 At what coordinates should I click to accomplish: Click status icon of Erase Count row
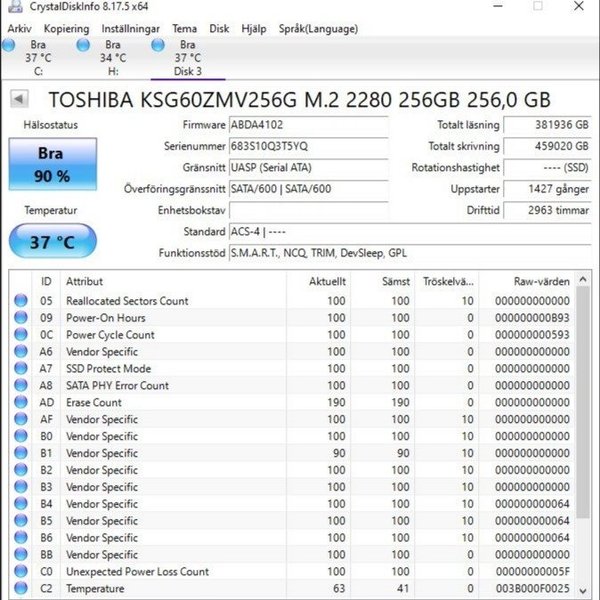pyautogui.click(x=21, y=402)
